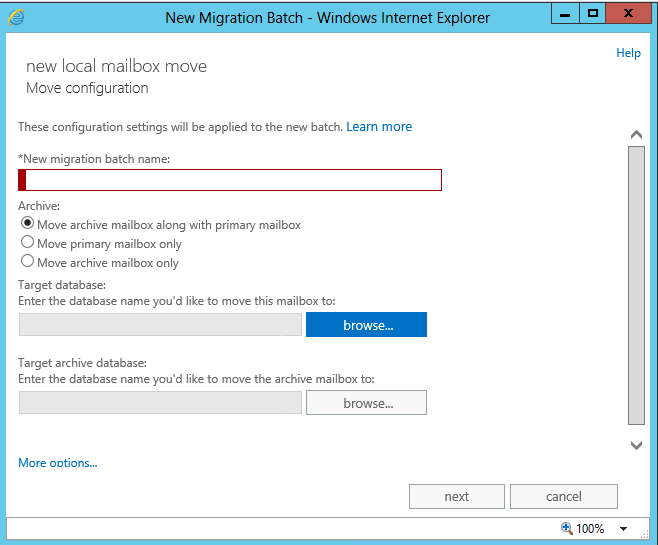Click the Internet Explorer icon in title bar
Viewport: 658px width, 545px height.
(x=16, y=17)
